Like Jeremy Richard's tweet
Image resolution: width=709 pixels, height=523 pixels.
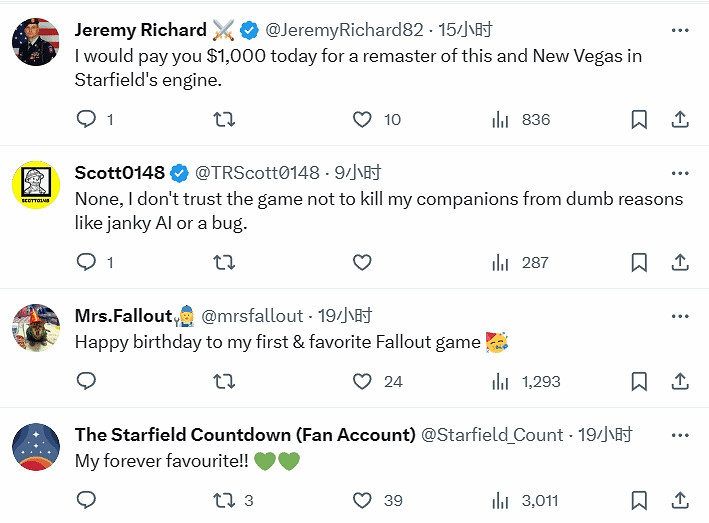[363, 119]
